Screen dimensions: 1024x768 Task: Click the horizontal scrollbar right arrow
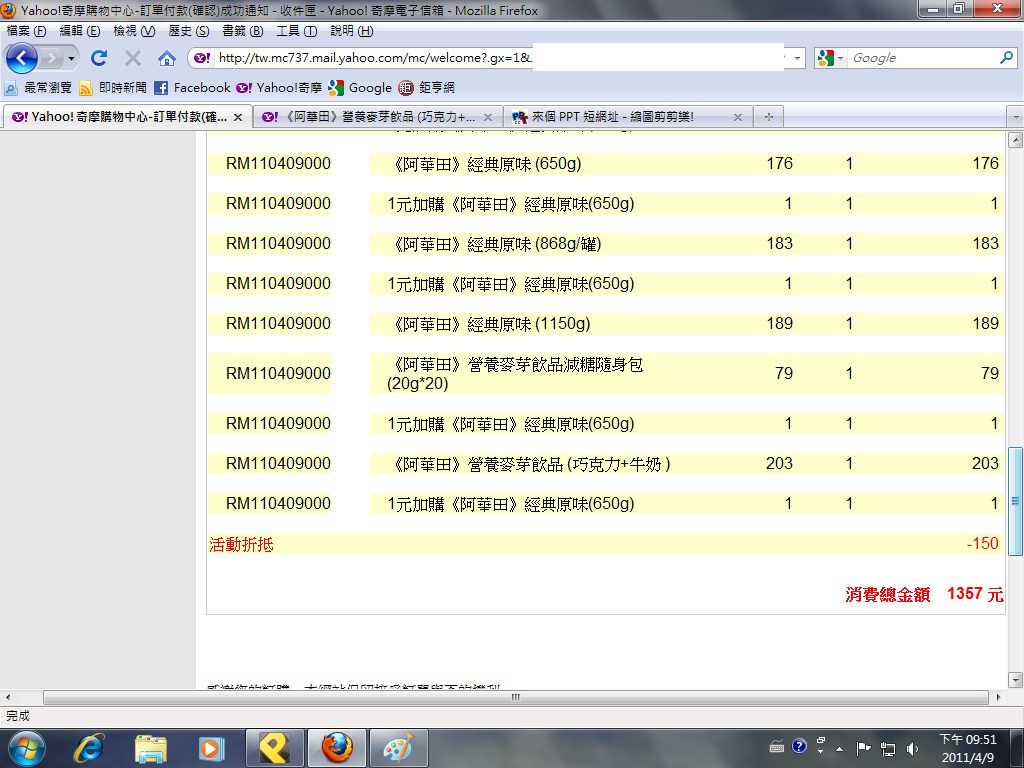click(x=998, y=697)
